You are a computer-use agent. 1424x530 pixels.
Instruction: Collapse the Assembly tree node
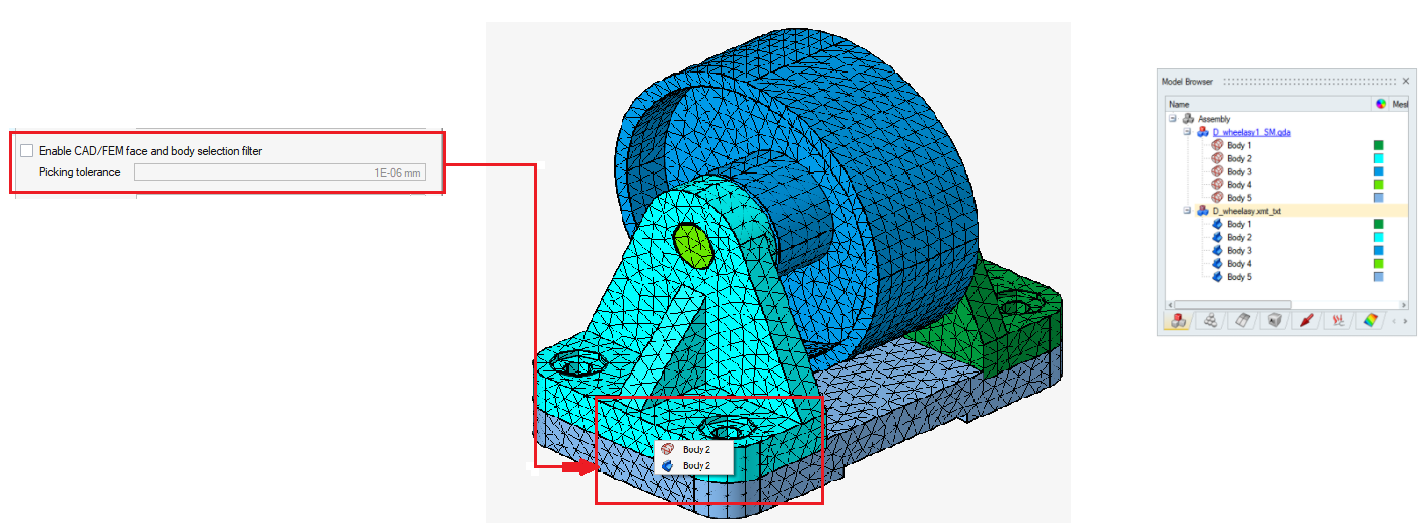point(1173,119)
